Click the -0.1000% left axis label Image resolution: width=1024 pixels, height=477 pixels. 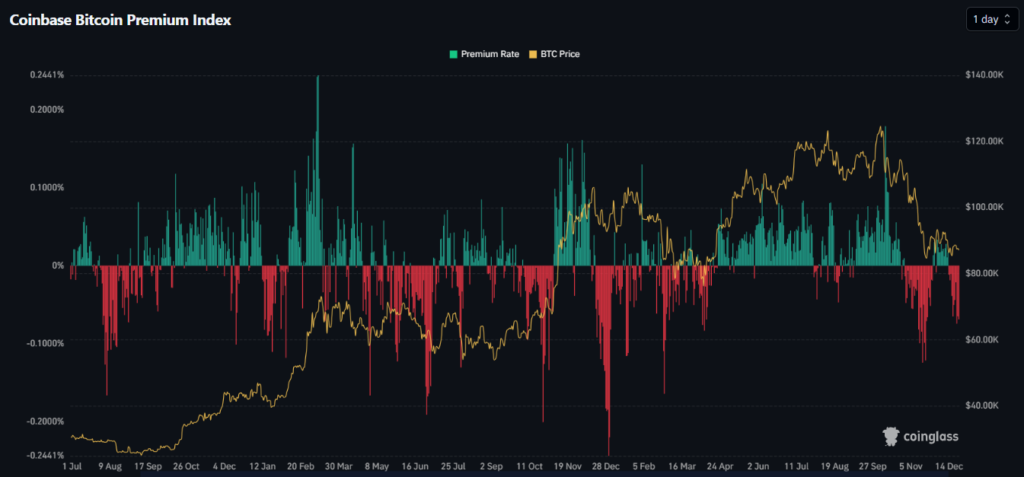[x=46, y=343]
